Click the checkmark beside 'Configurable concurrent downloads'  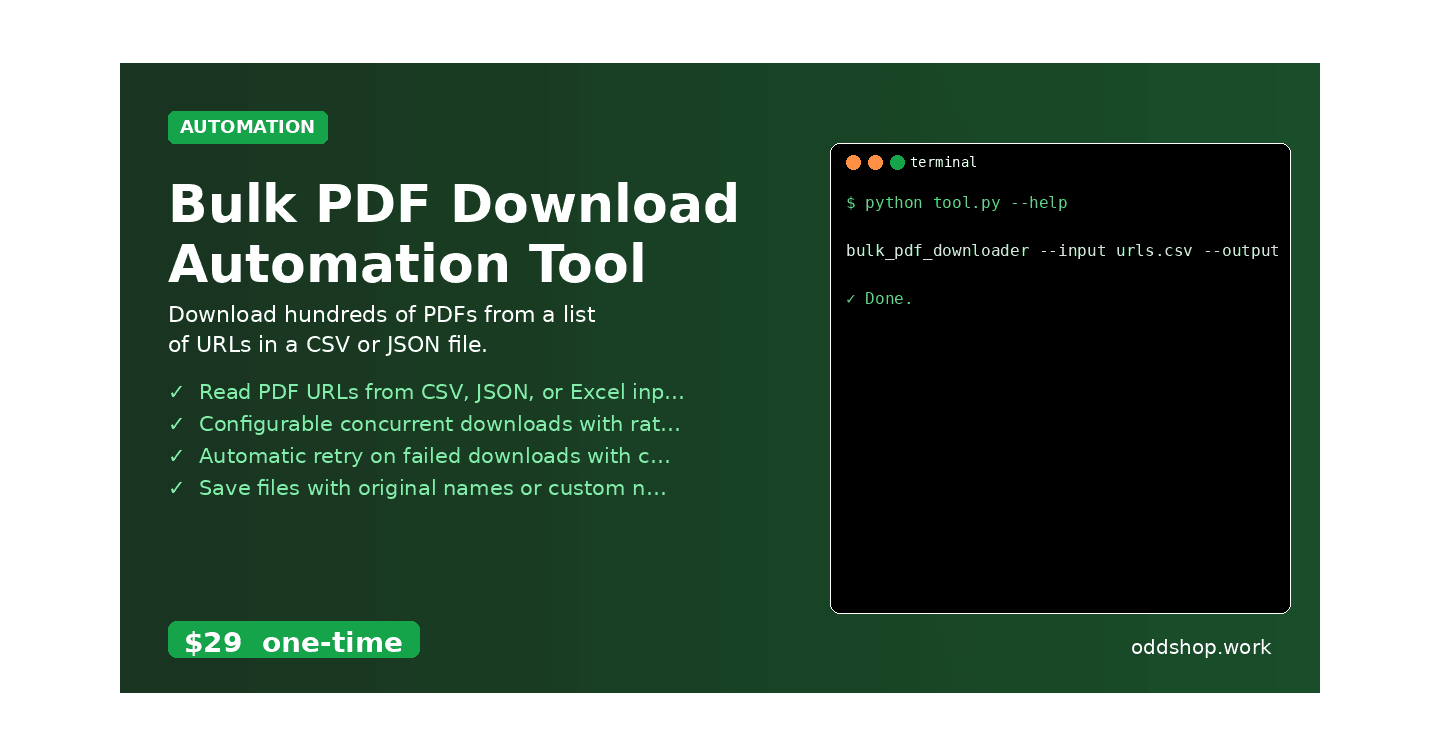[x=177, y=424]
